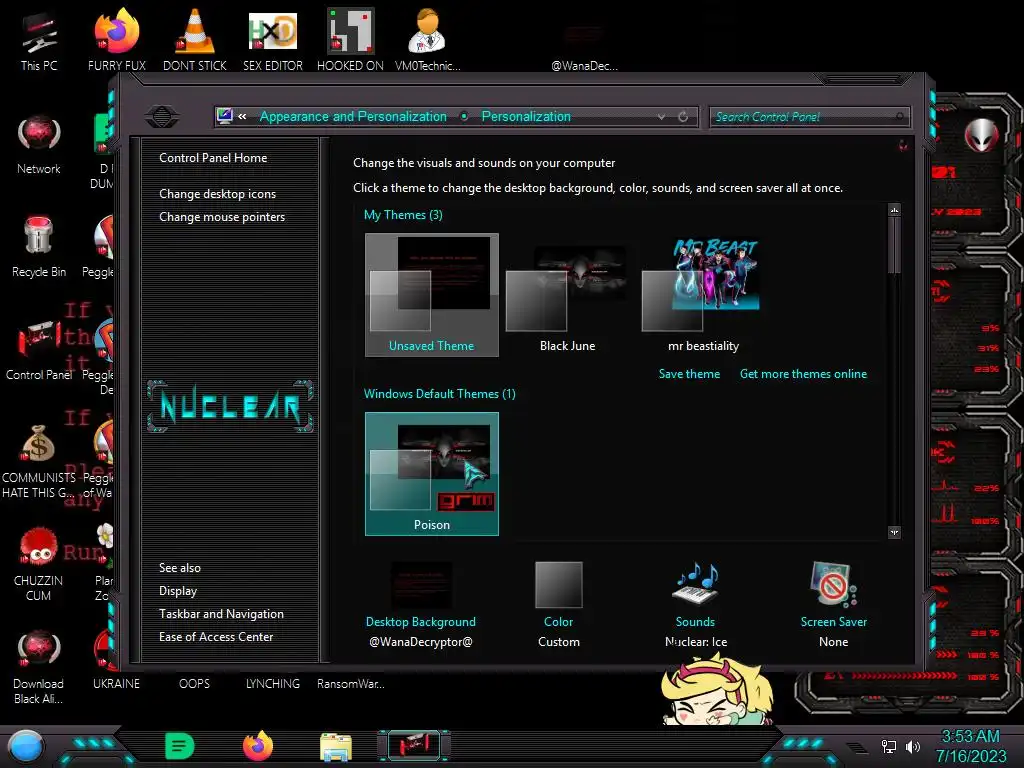This screenshot has height=768, width=1024.
Task: Open the VM0Technic desktop shortcut
Action: (428, 40)
